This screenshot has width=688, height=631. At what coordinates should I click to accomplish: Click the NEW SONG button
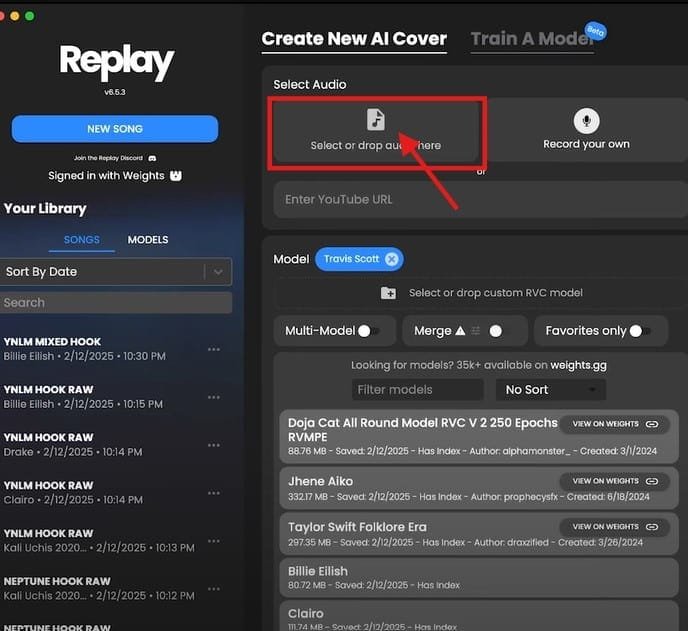coord(115,129)
